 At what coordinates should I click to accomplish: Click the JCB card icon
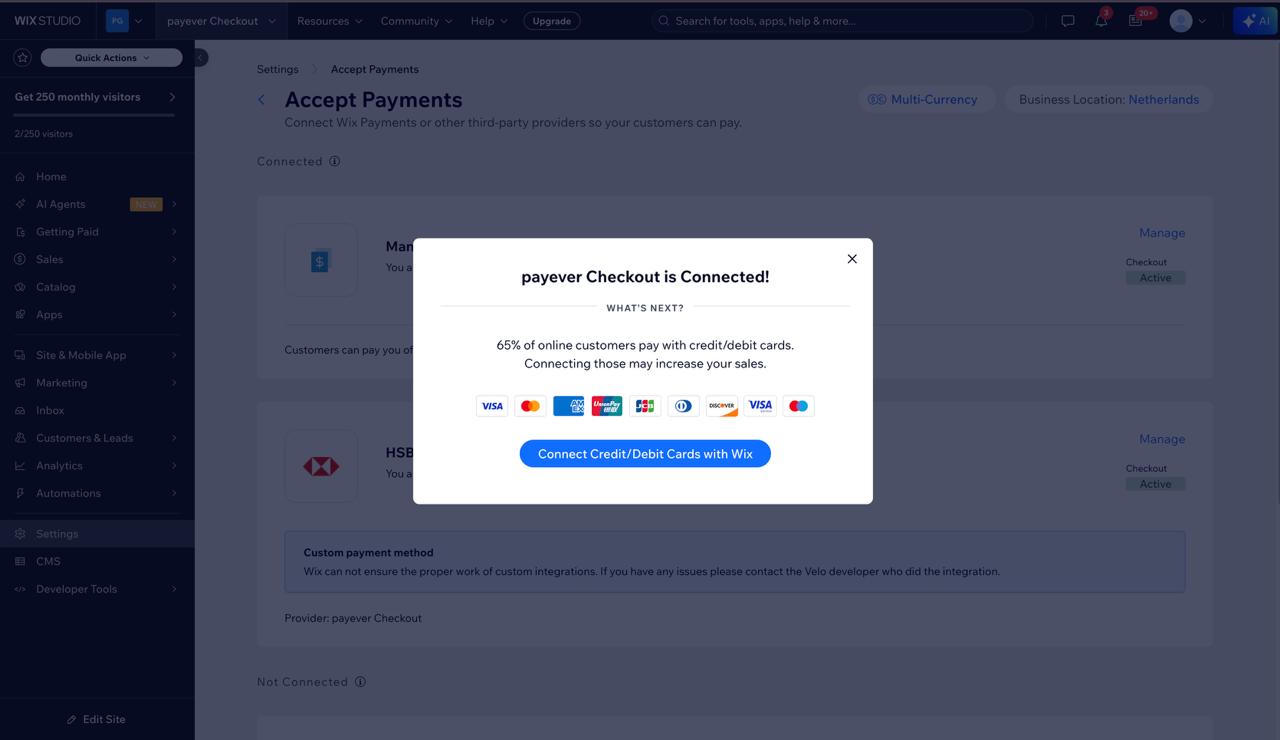pos(645,406)
